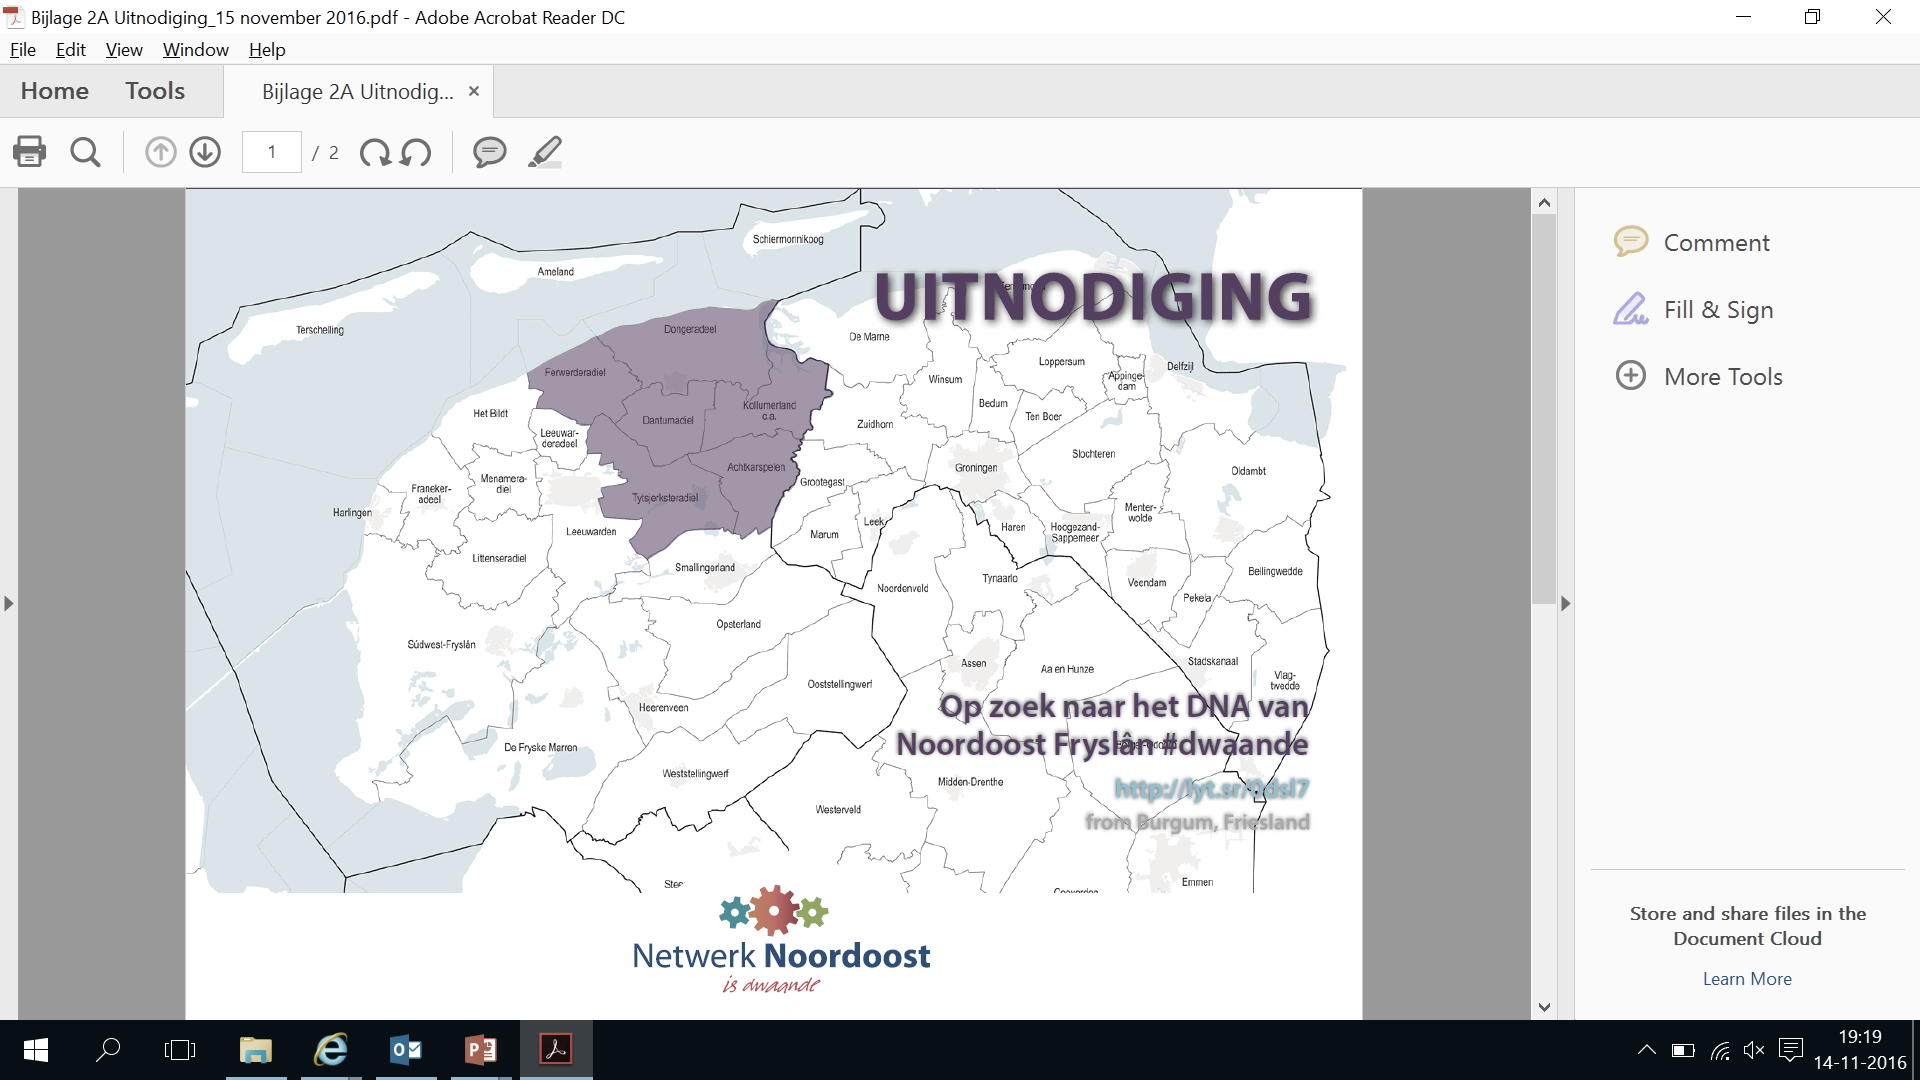
Task: Open the File menu
Action: pyautogui.click(x=23, y=49)
